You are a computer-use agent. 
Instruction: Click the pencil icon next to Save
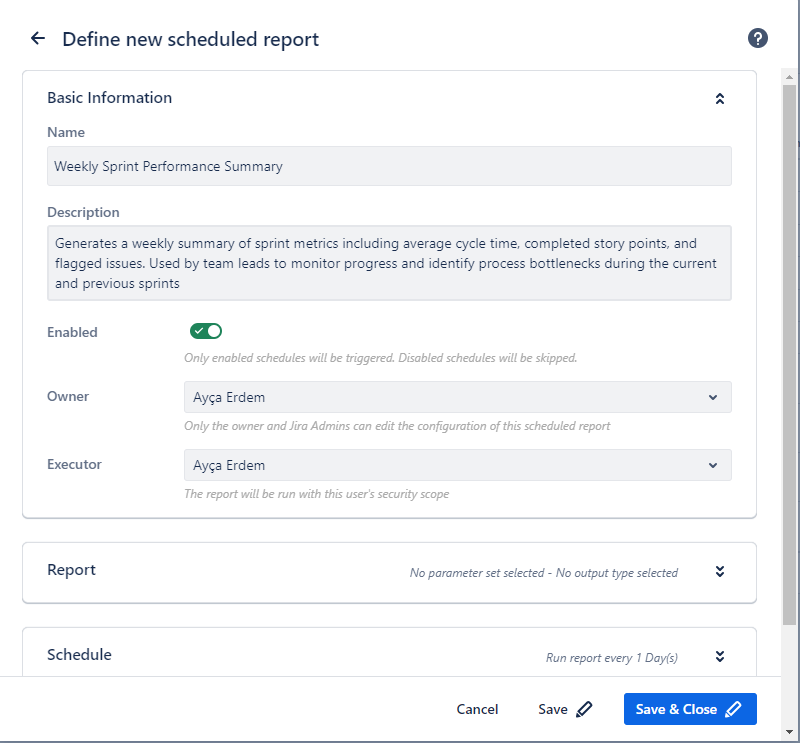(x=584, y=708)
